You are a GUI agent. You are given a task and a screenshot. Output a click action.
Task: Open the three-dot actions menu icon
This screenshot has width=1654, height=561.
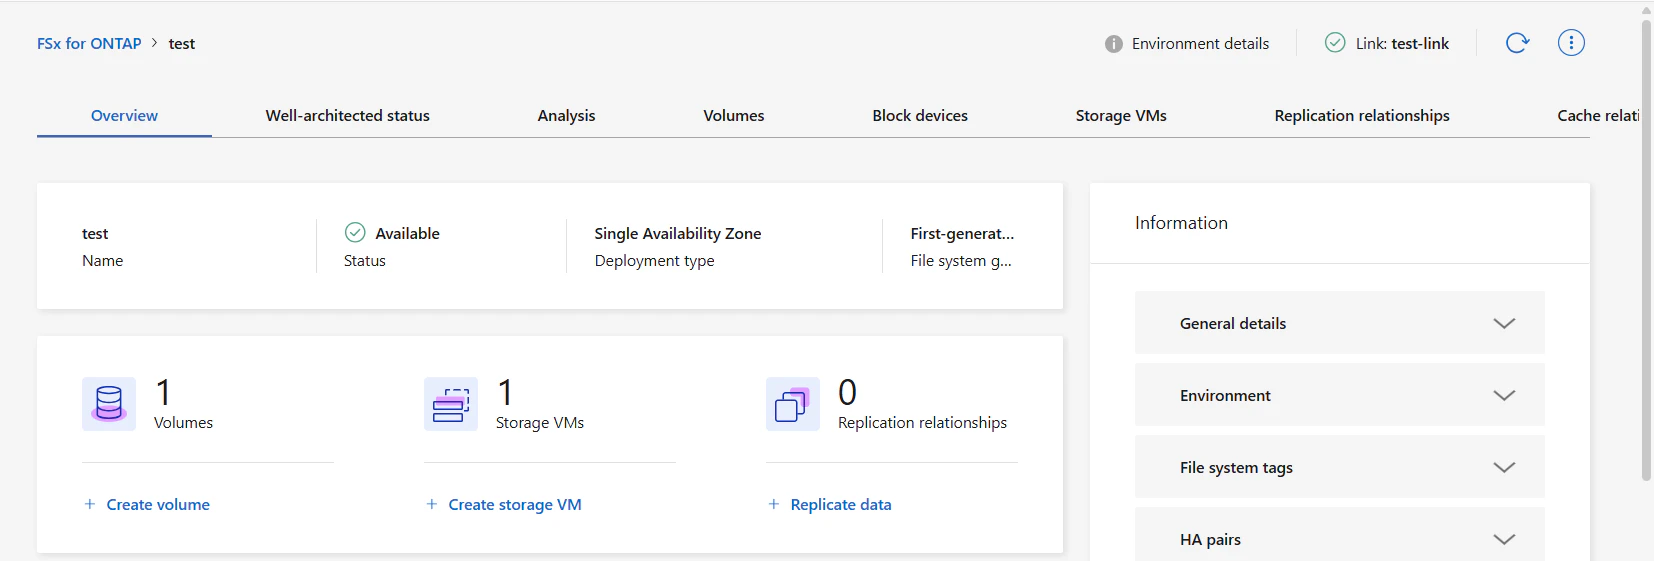tap(1571, 43)
